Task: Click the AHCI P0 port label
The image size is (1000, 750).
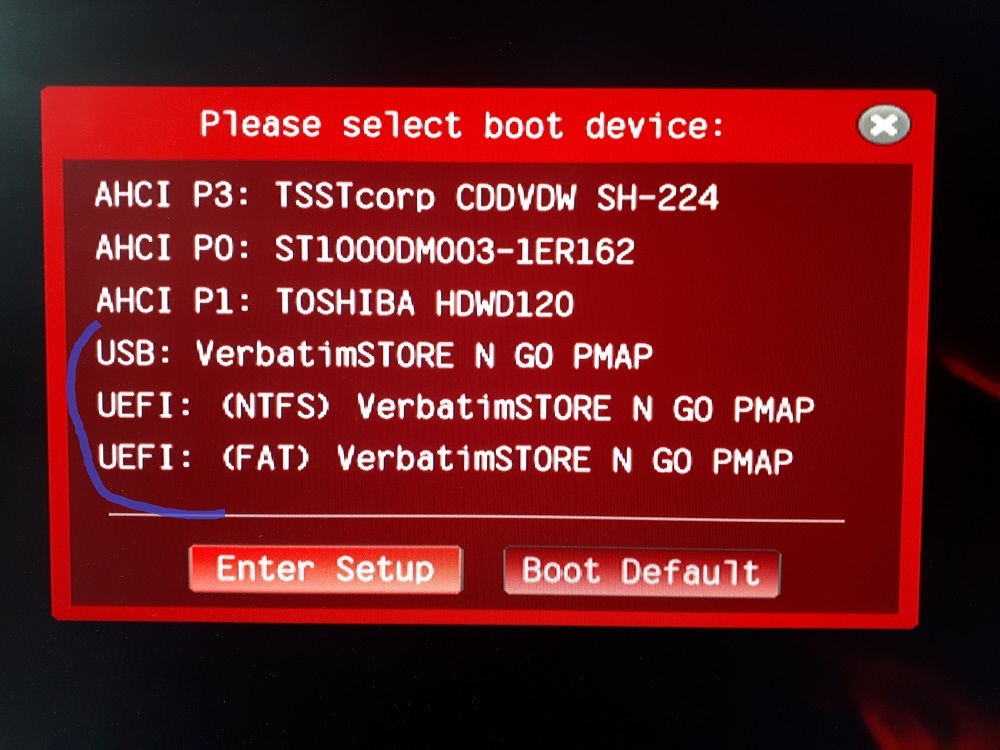Action: 172,248
